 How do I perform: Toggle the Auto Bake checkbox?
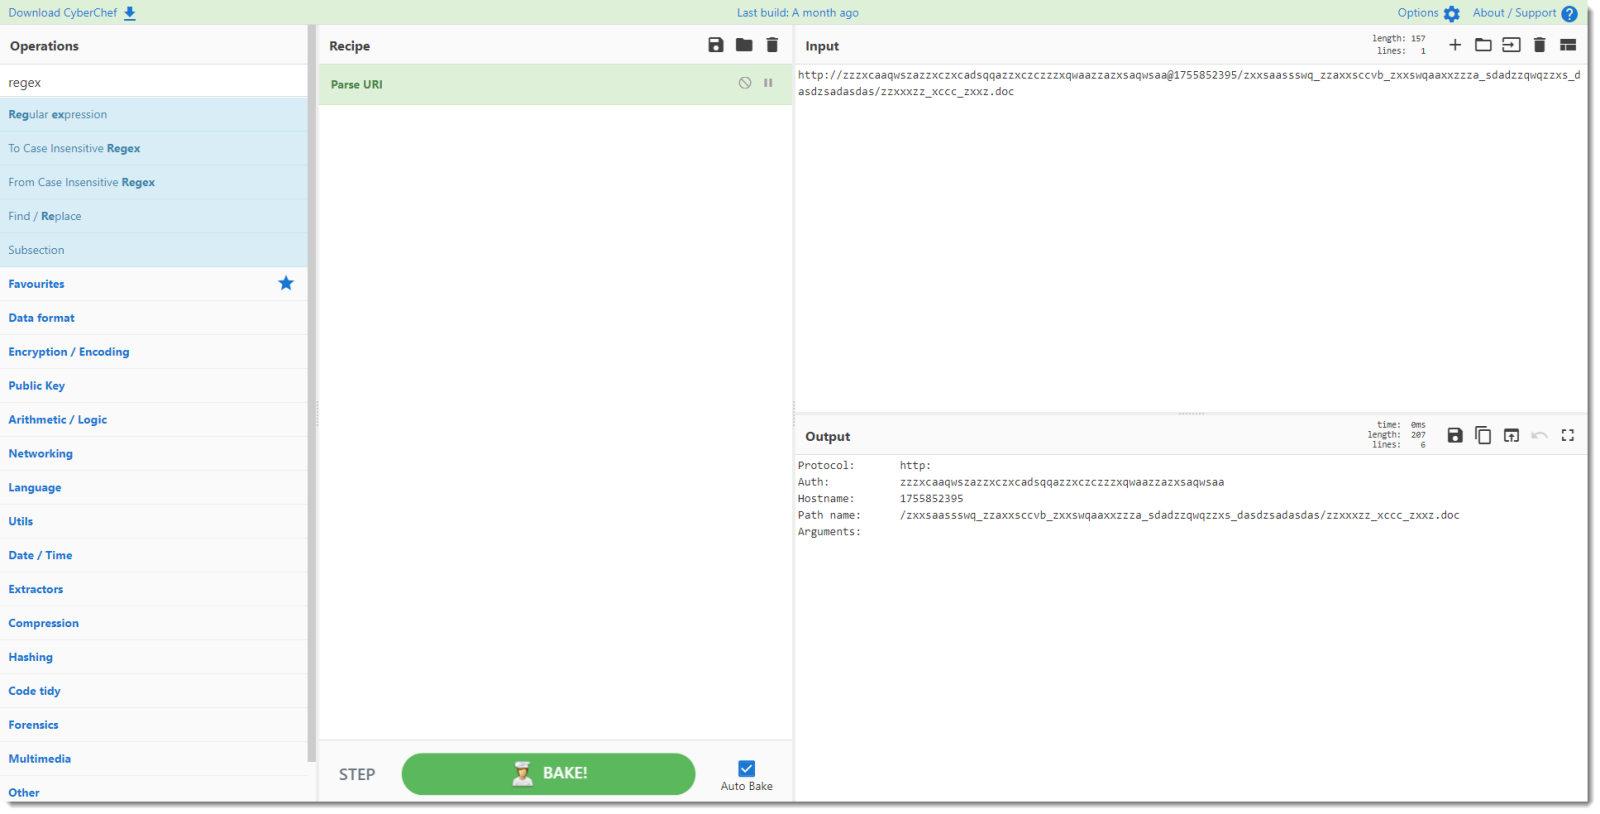[x=746, y=768]
